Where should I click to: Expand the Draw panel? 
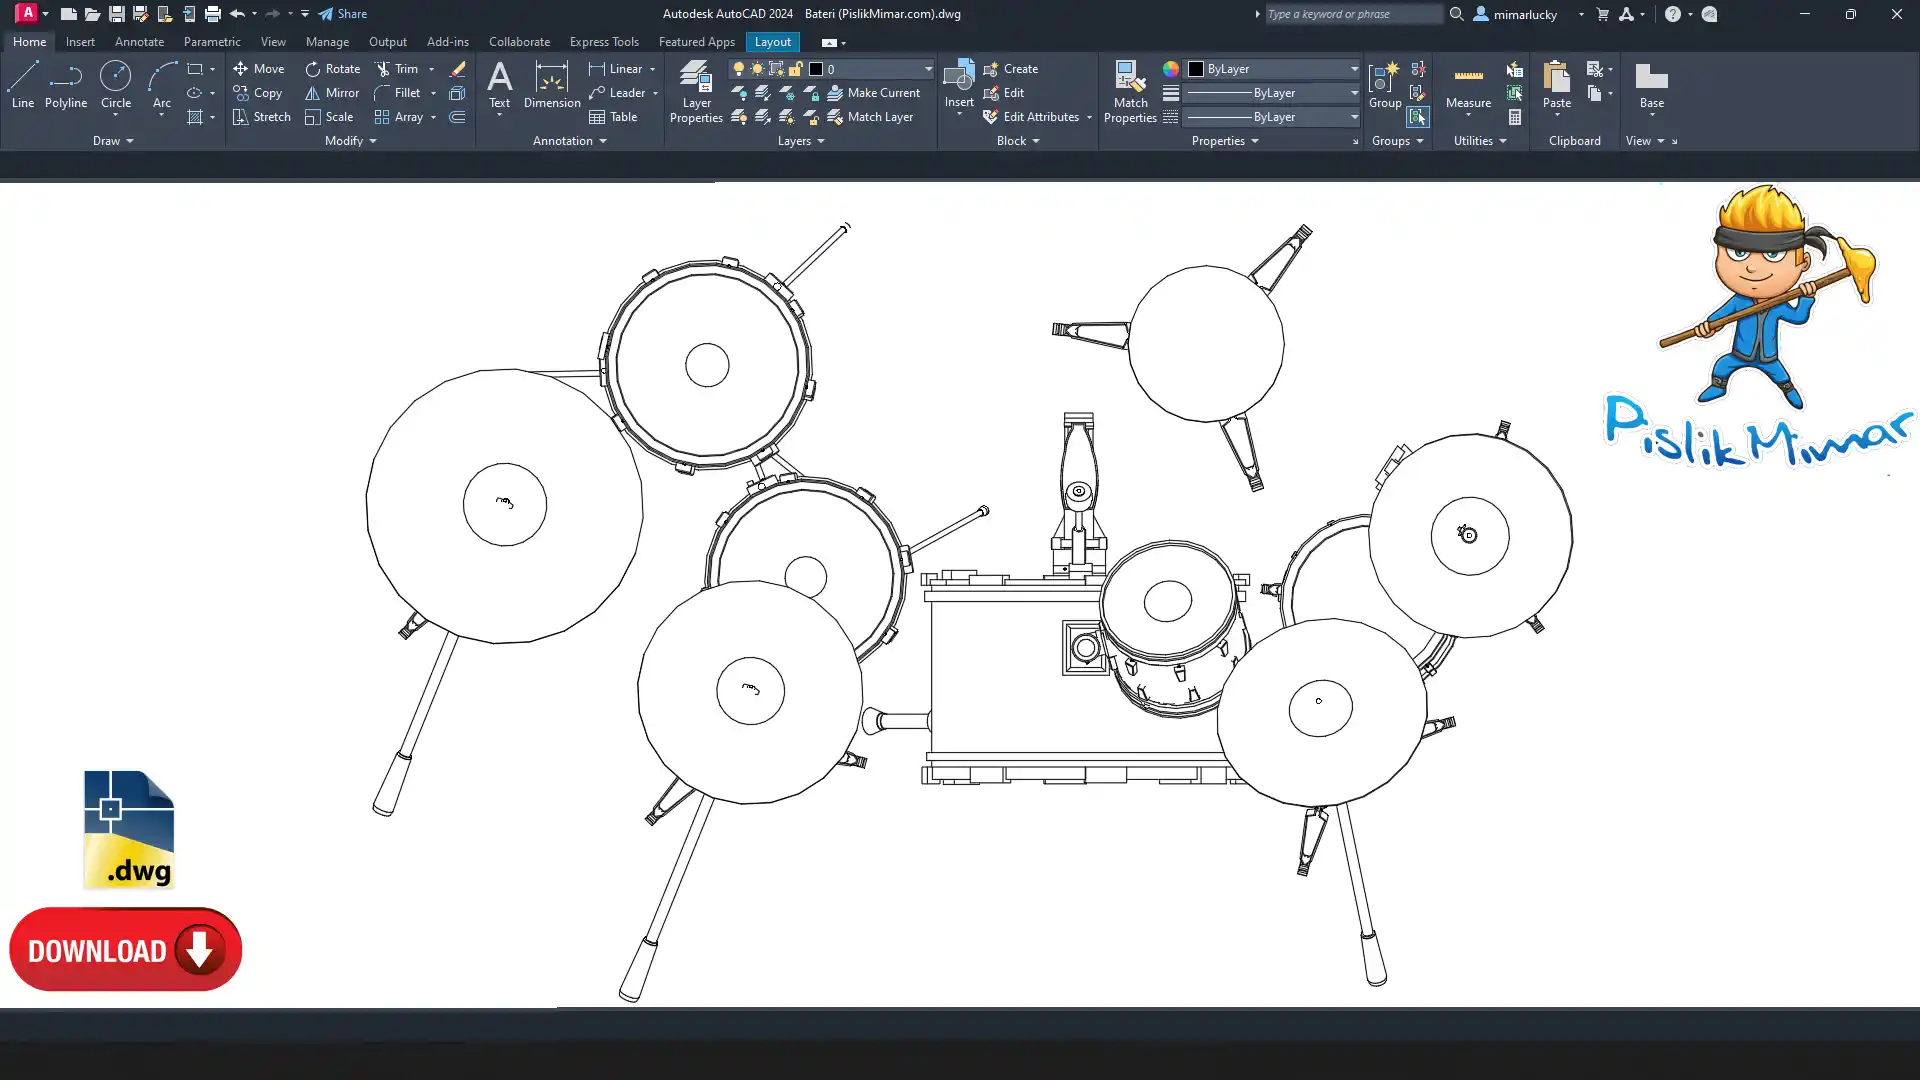tap(113, 141)
